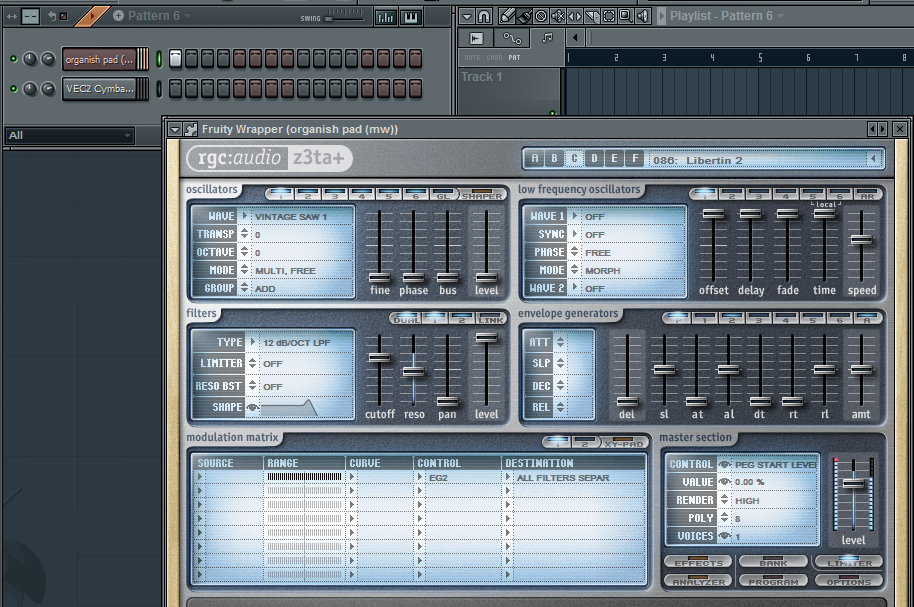Toggle the LIMITER button in master section

click(x=849, y=563)
